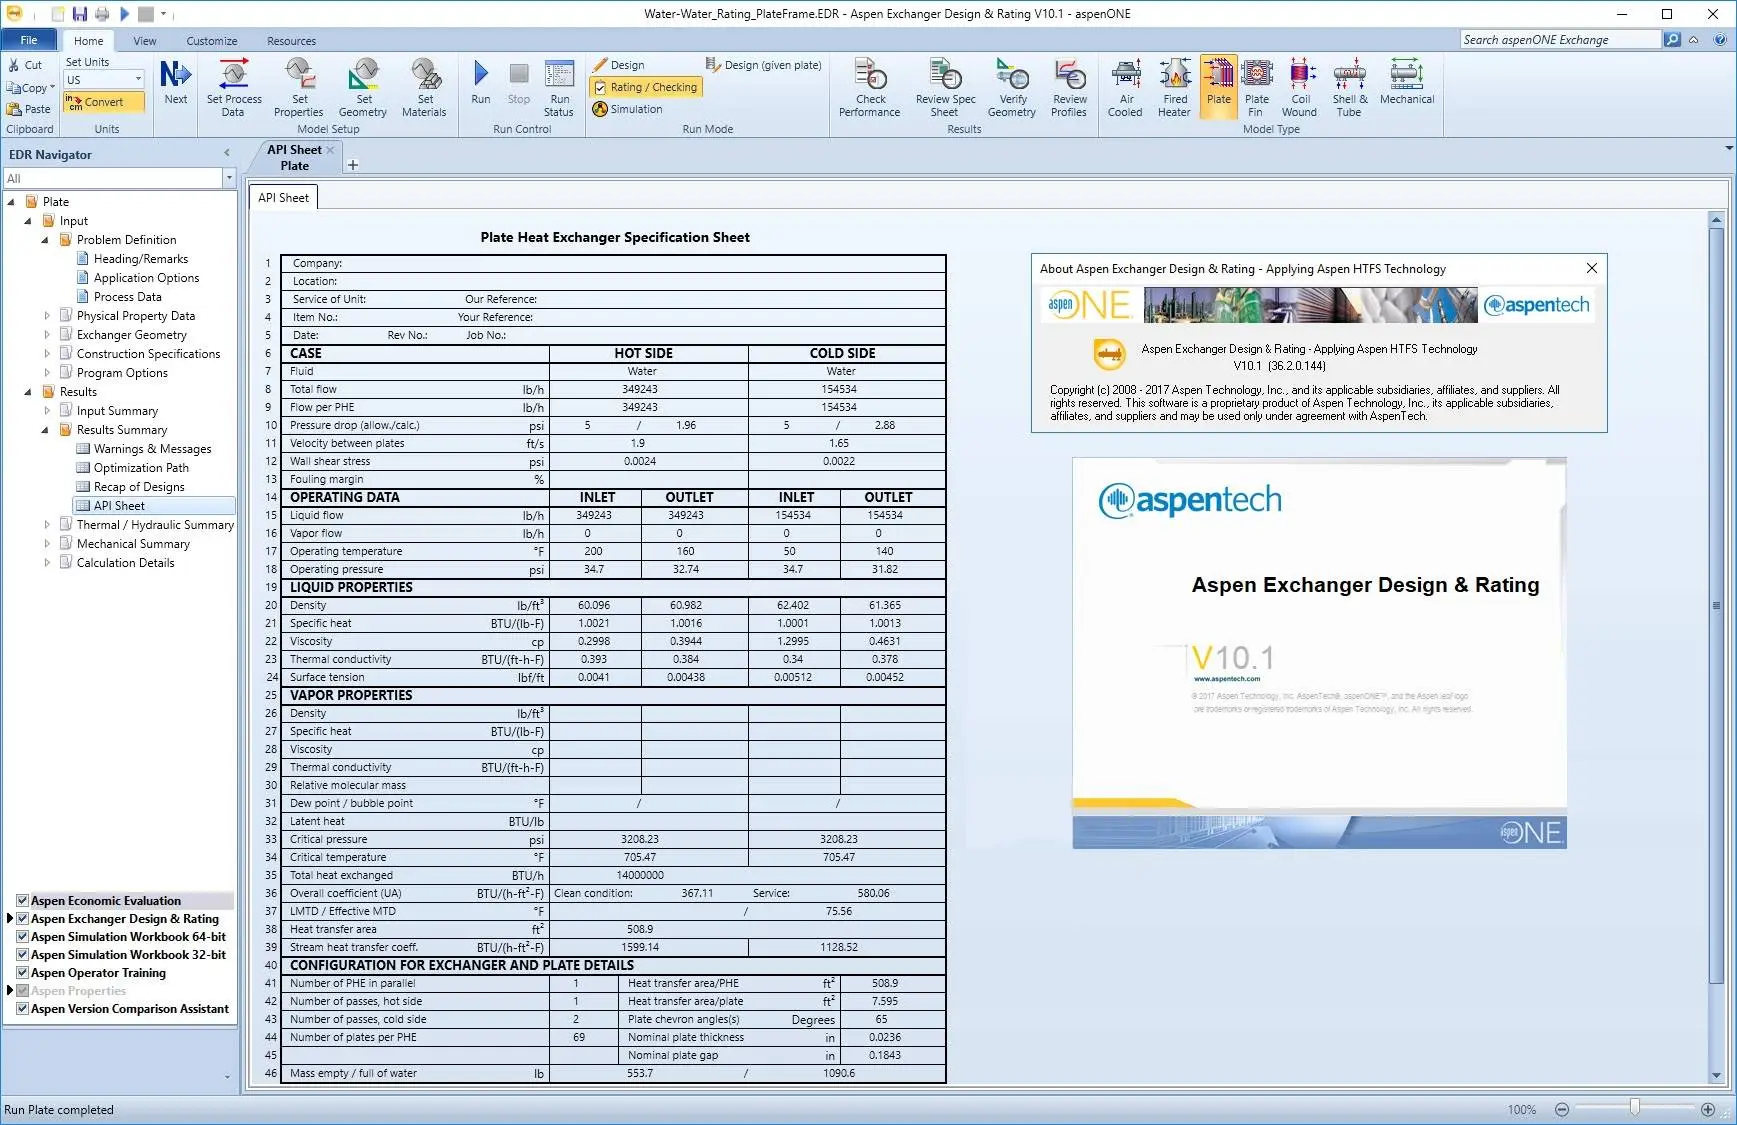This screenshot has height=1125, width=1737.
Task: Open Run Status
Action: [559, 88]
